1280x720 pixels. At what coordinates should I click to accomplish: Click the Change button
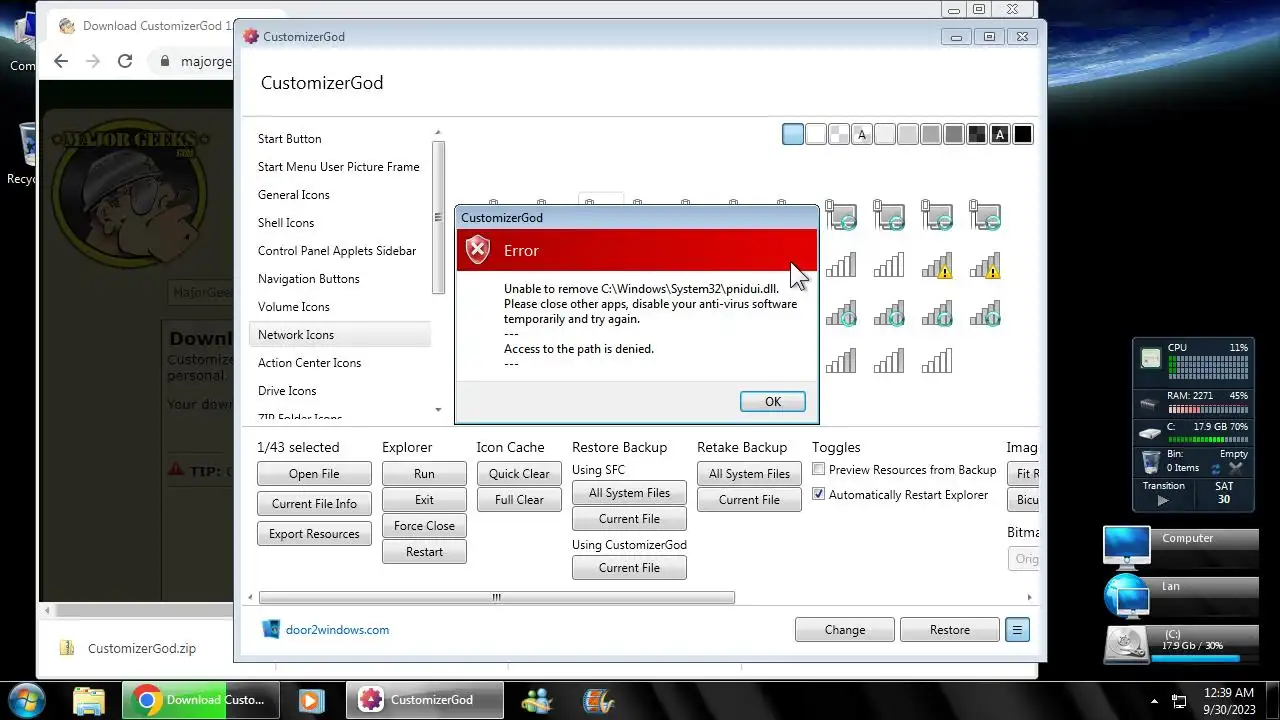[x=845, y=630]
